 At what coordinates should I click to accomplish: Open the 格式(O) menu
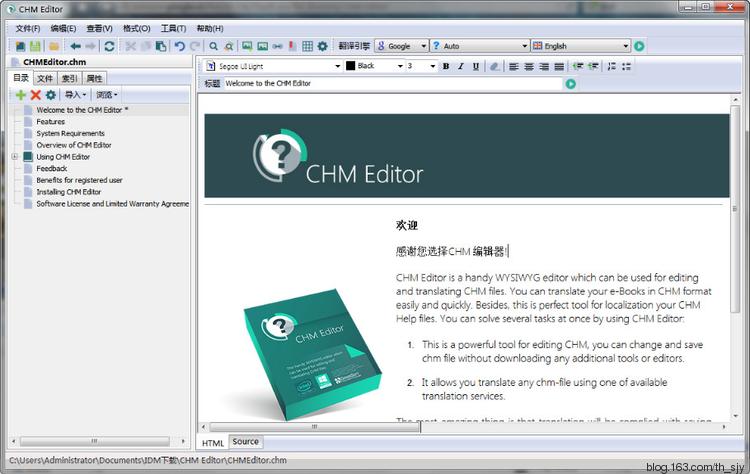point(136,29)
